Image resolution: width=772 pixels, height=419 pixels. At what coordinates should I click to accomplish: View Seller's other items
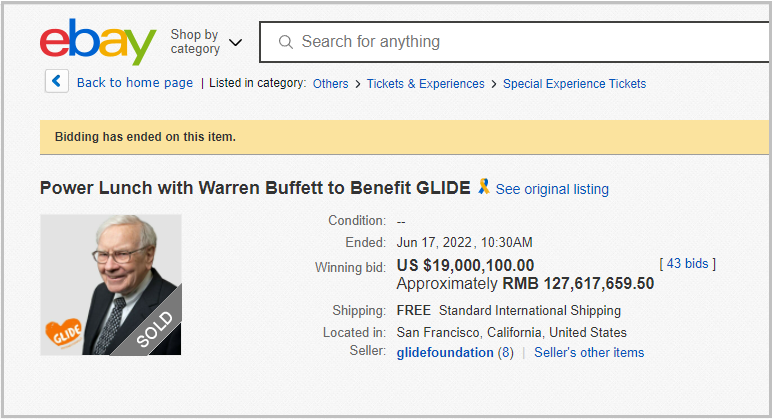(x=589, y=353)
